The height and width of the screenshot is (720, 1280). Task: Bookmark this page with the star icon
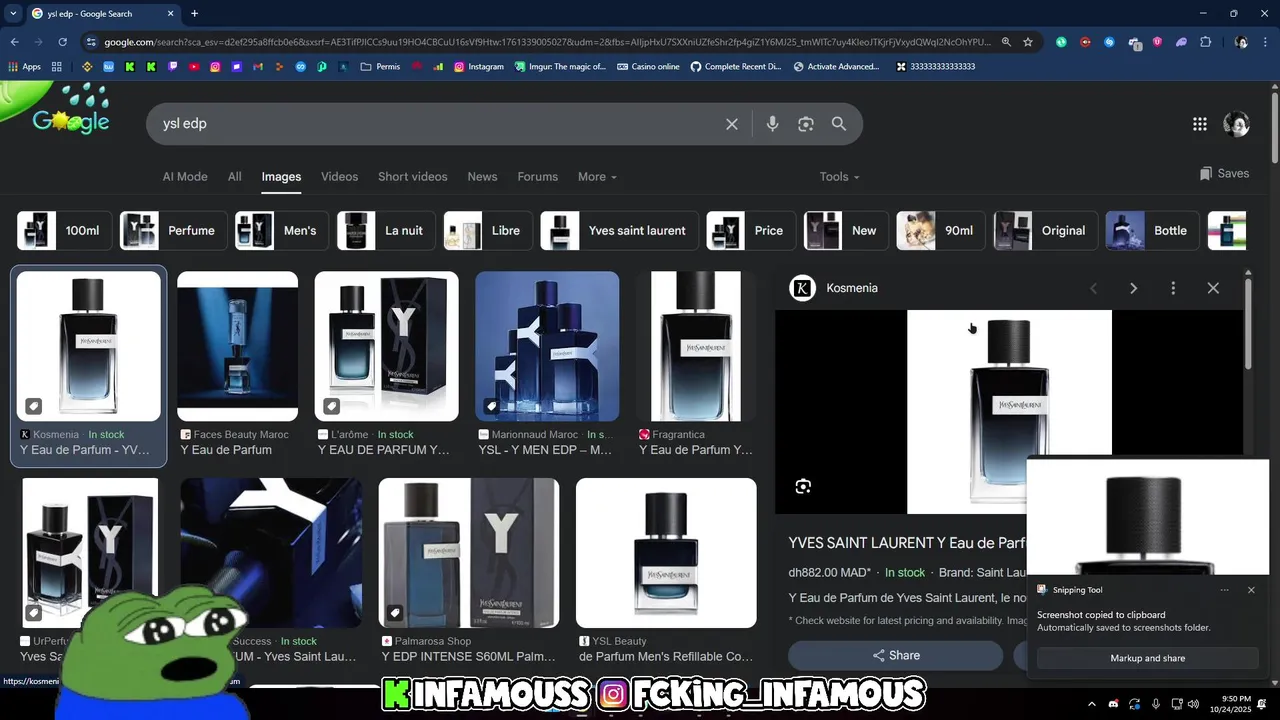tap(1027, 42)
